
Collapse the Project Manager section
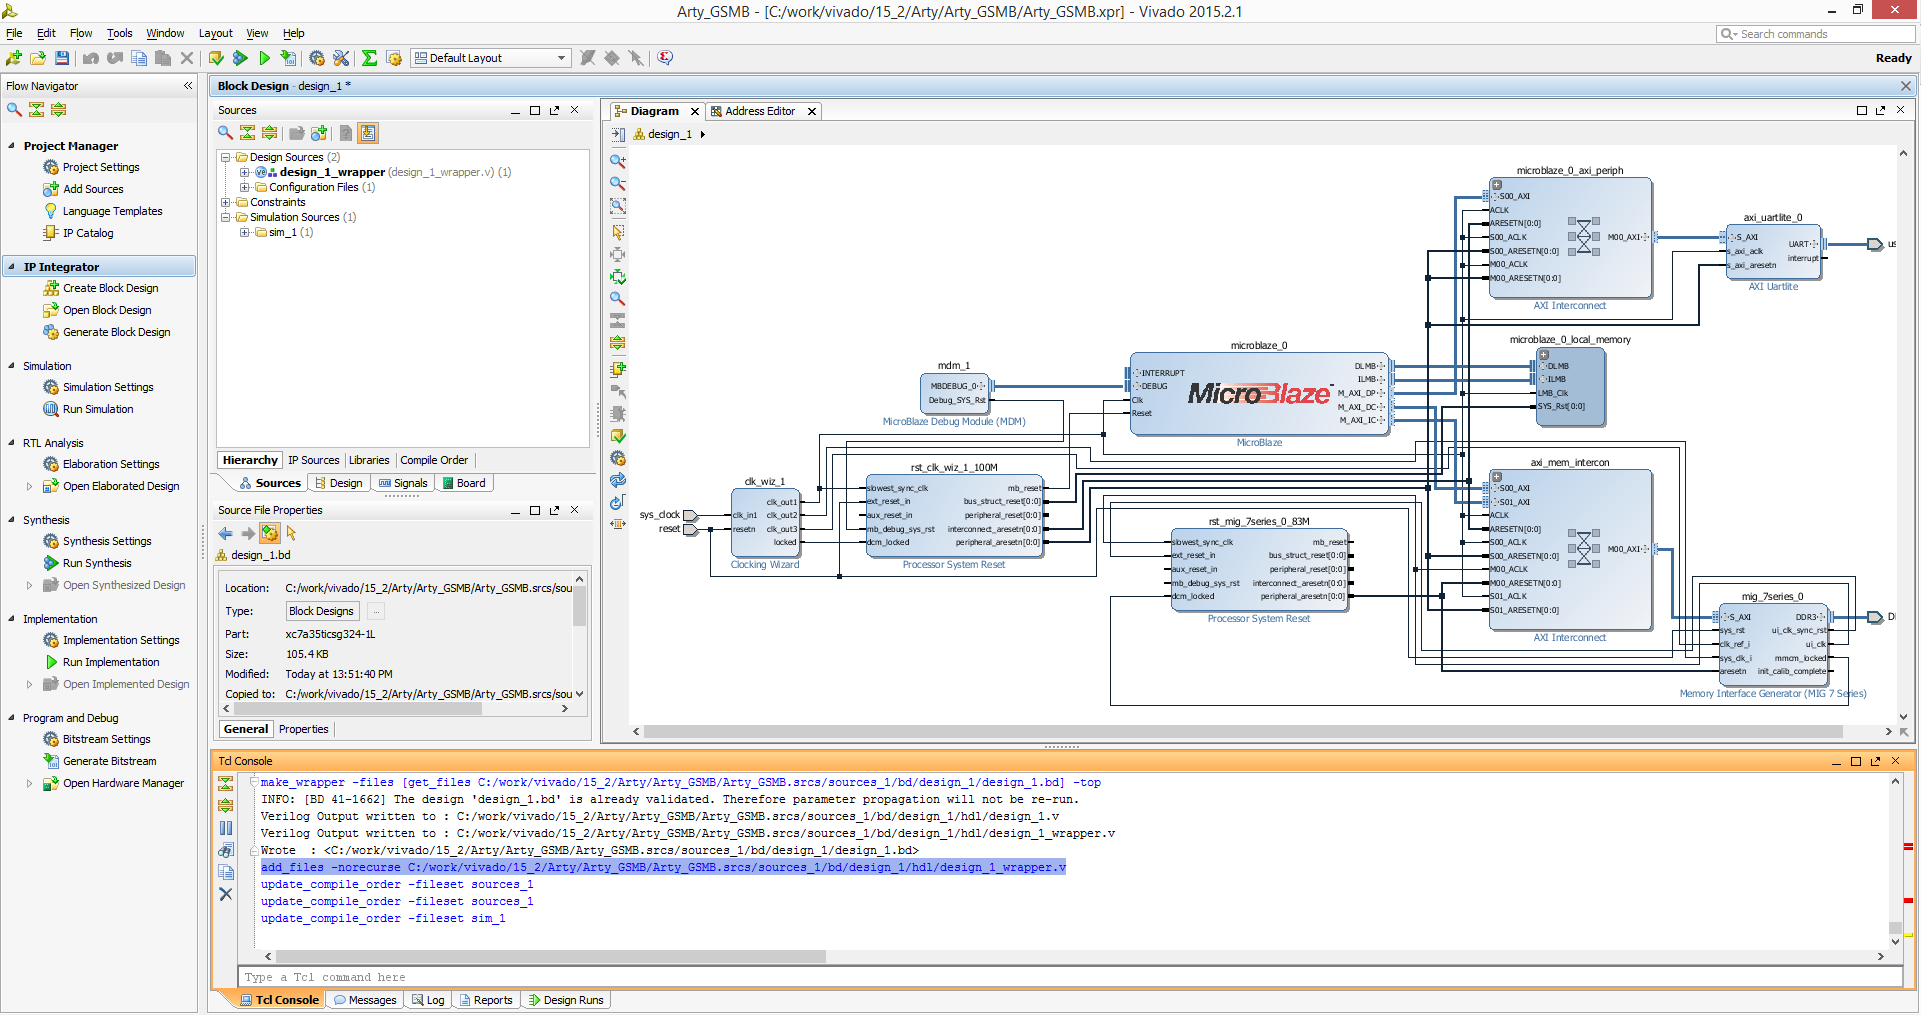tap(12, 146)
